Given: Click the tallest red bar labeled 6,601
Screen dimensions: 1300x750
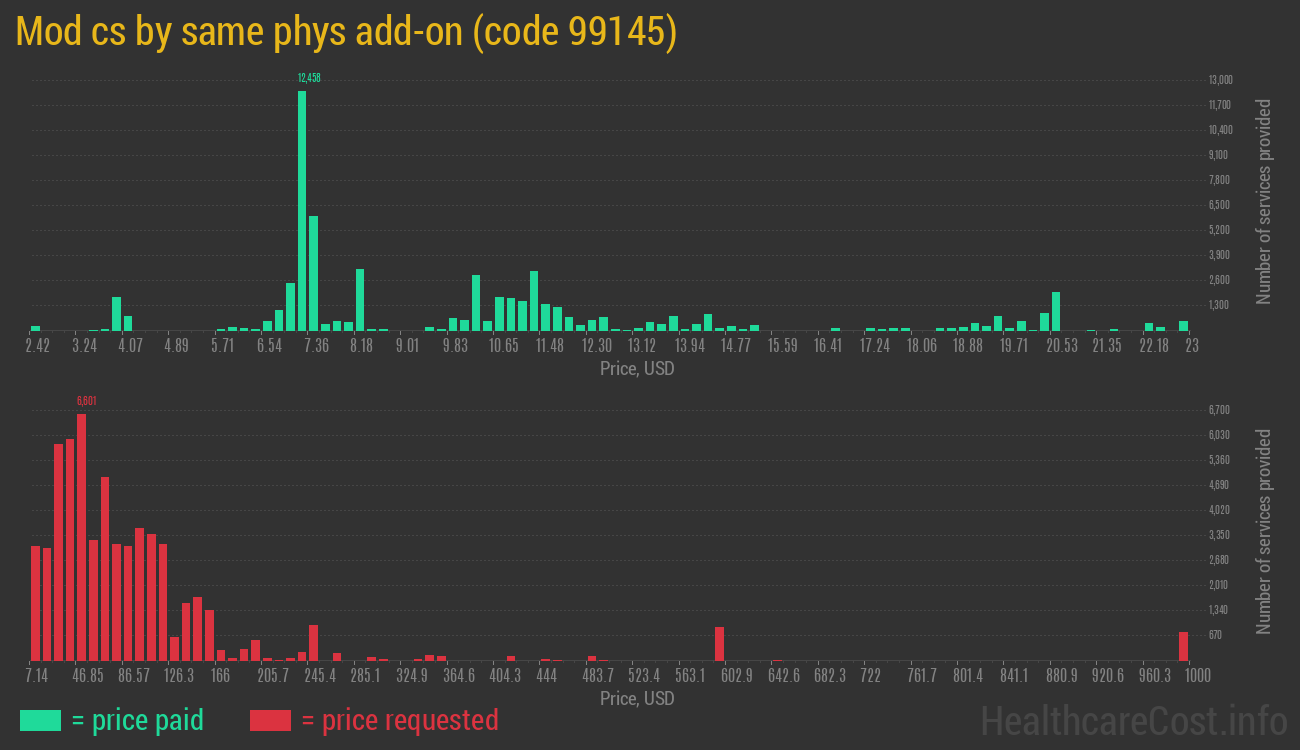Looking at the screenshot, I should click(81, 537).
